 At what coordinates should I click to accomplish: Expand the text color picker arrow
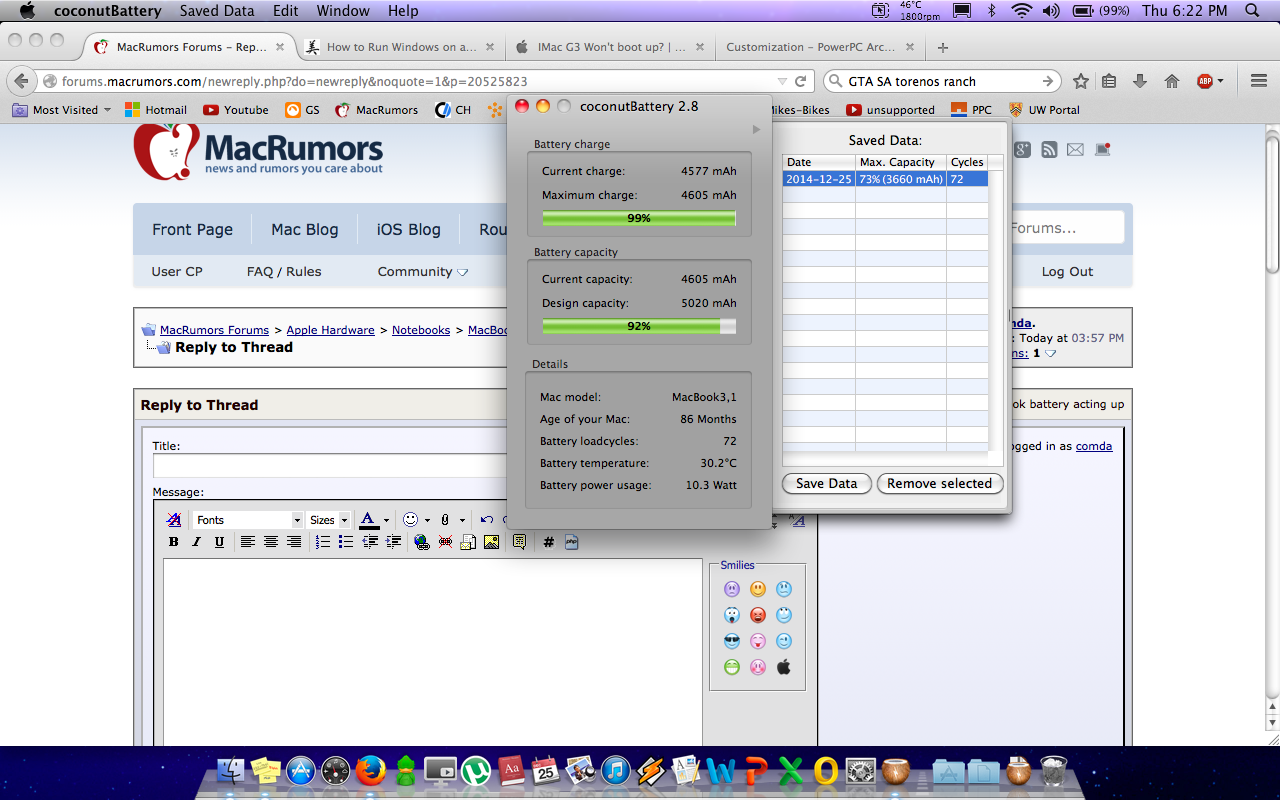pos(386,520)
